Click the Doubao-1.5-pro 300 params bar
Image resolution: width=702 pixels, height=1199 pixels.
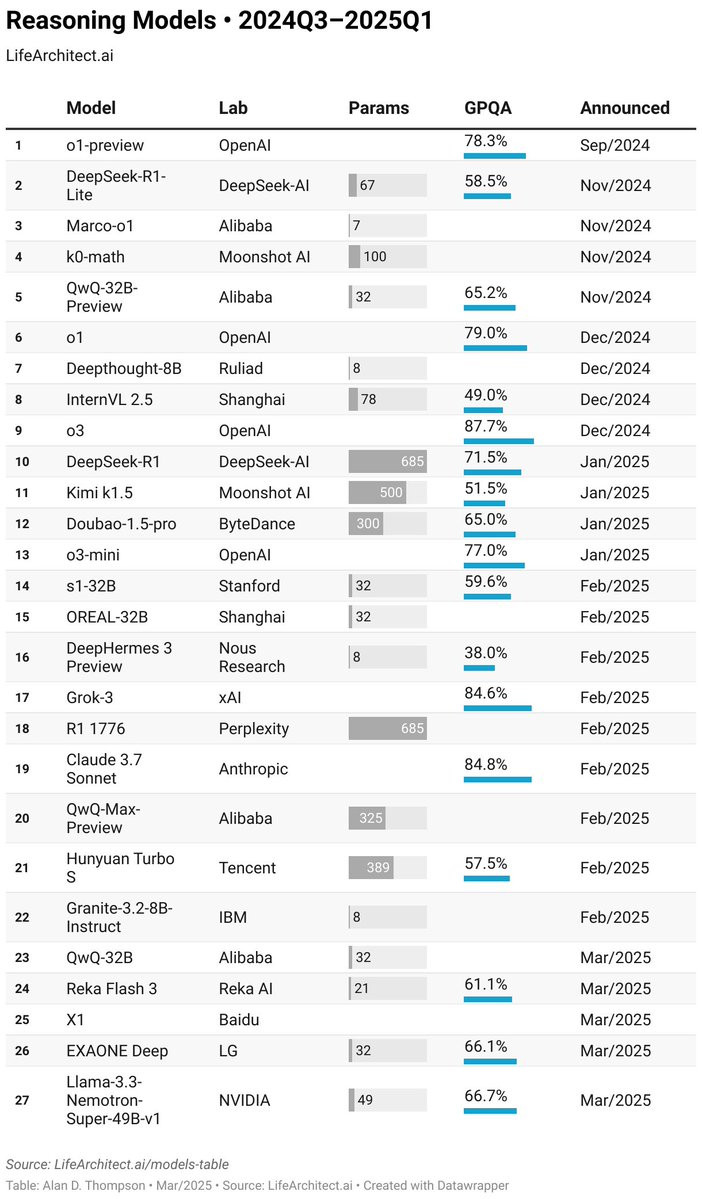pyautogui.click(x=366, y=524)
